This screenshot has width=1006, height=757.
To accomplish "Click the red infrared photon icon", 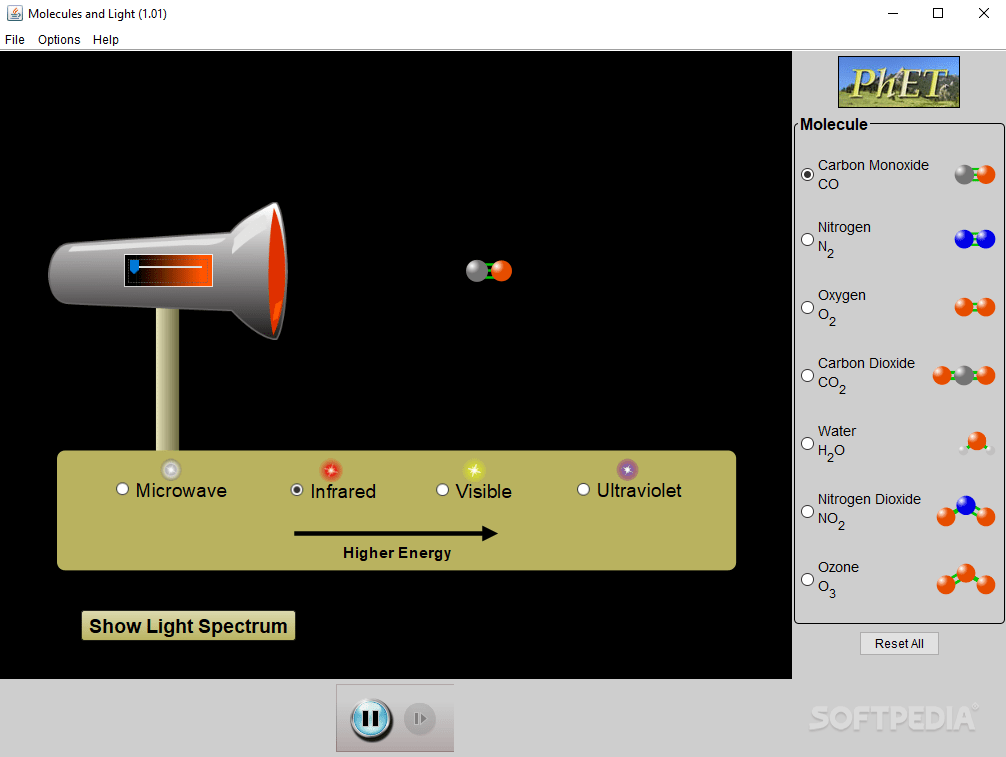I will click(331, 468).
